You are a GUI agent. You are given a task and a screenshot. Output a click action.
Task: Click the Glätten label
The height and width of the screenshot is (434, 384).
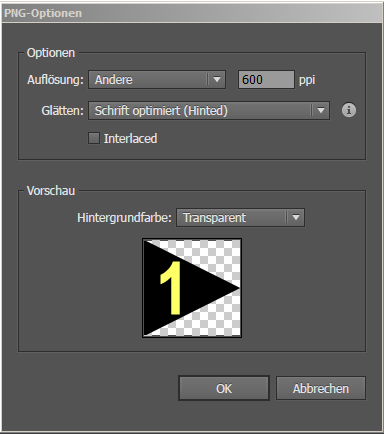tap(62, 111)
